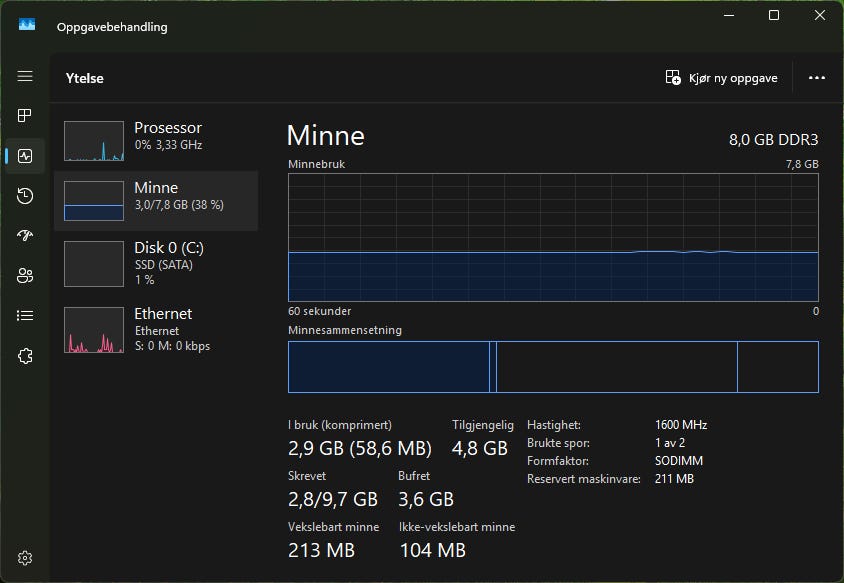The image size is (844, 583).
Task: Click the Ethernet throughput thumbnail graph
Action: (94, 330)
